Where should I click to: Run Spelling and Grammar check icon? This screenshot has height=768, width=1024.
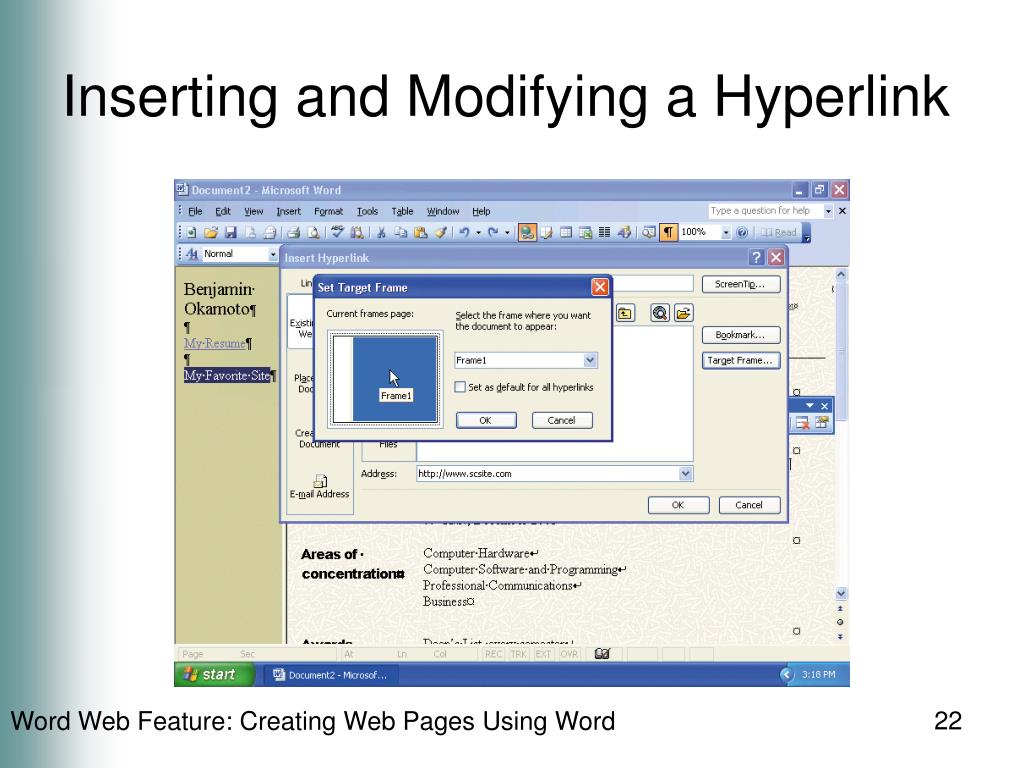pos(337,232)
